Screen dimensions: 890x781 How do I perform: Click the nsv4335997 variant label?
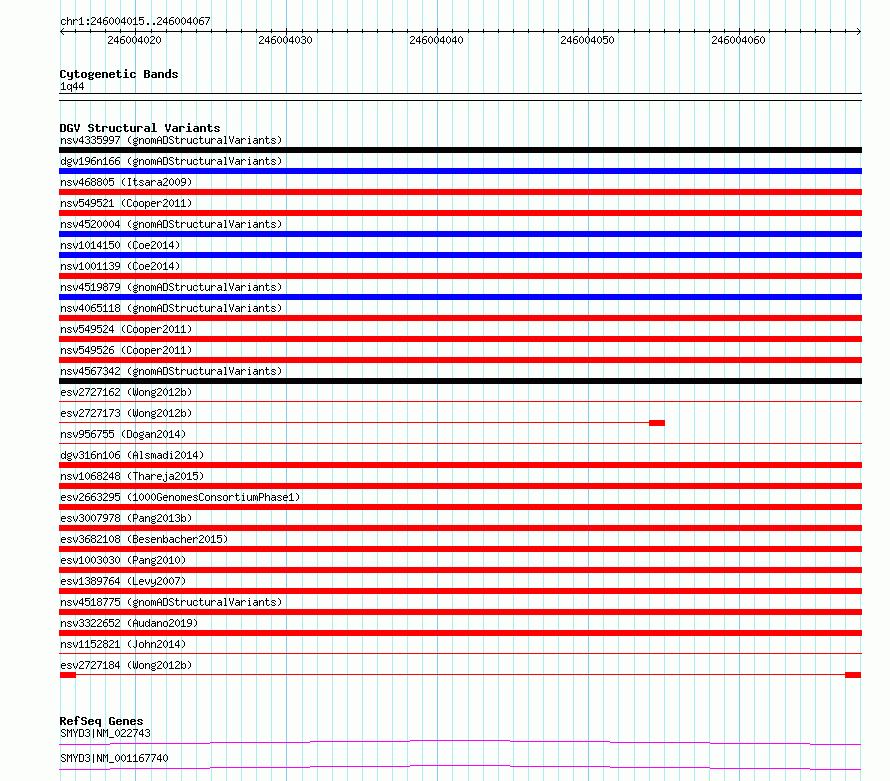(x=171, y=140)
